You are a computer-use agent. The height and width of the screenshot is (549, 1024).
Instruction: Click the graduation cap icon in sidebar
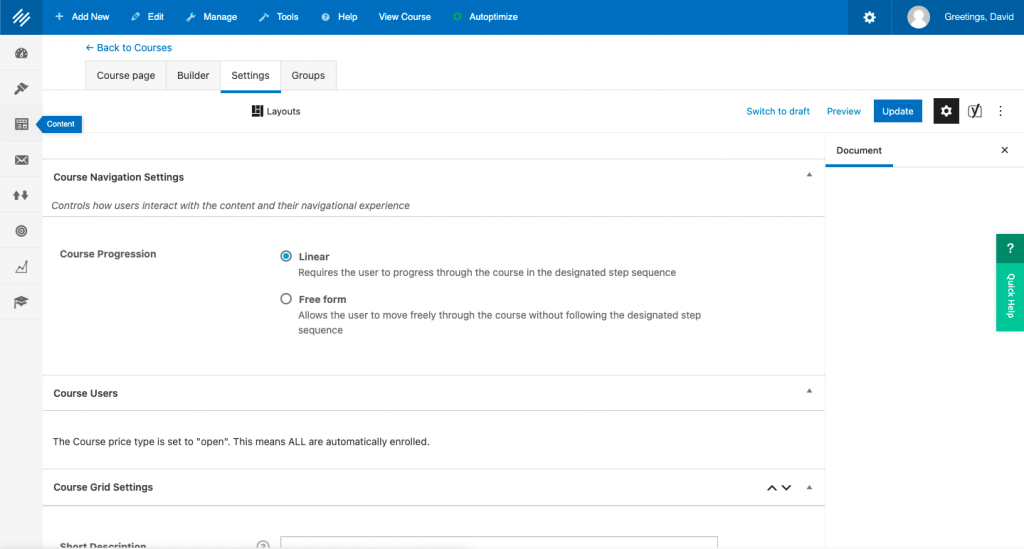(21, 302)
